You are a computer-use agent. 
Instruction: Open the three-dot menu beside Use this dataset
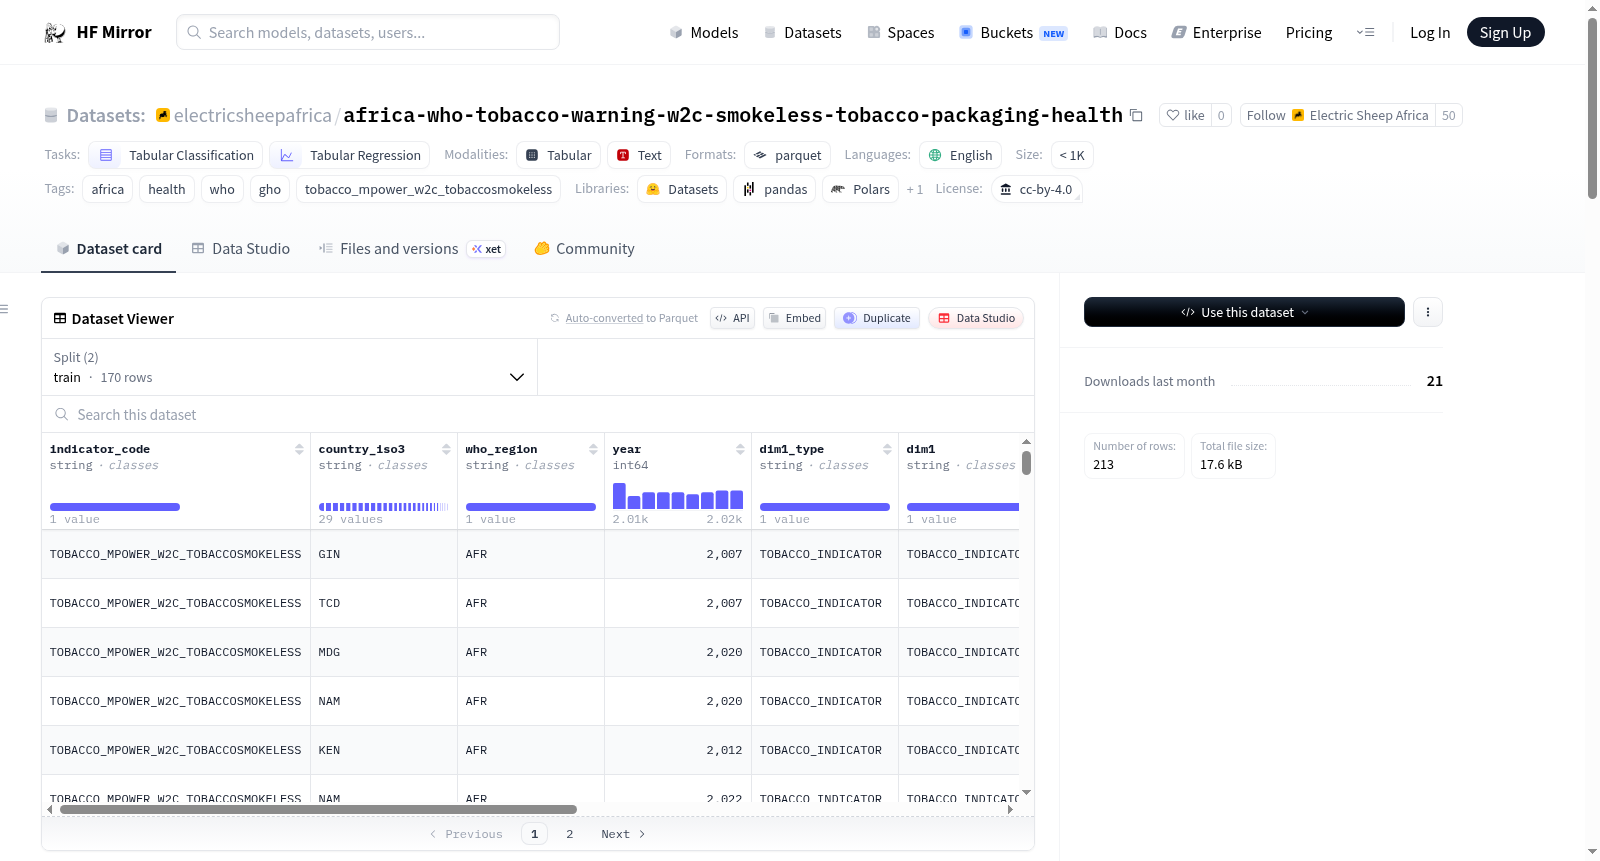pos(1427,312)
